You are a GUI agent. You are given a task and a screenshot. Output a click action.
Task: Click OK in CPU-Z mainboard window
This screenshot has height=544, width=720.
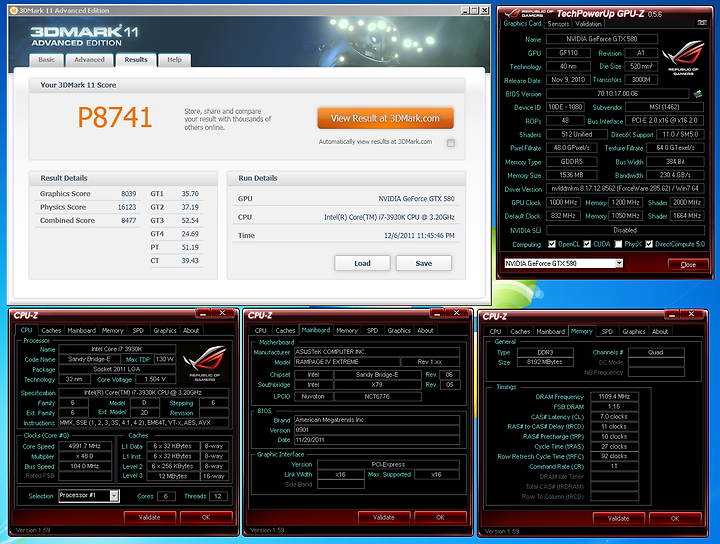point(440,517)
